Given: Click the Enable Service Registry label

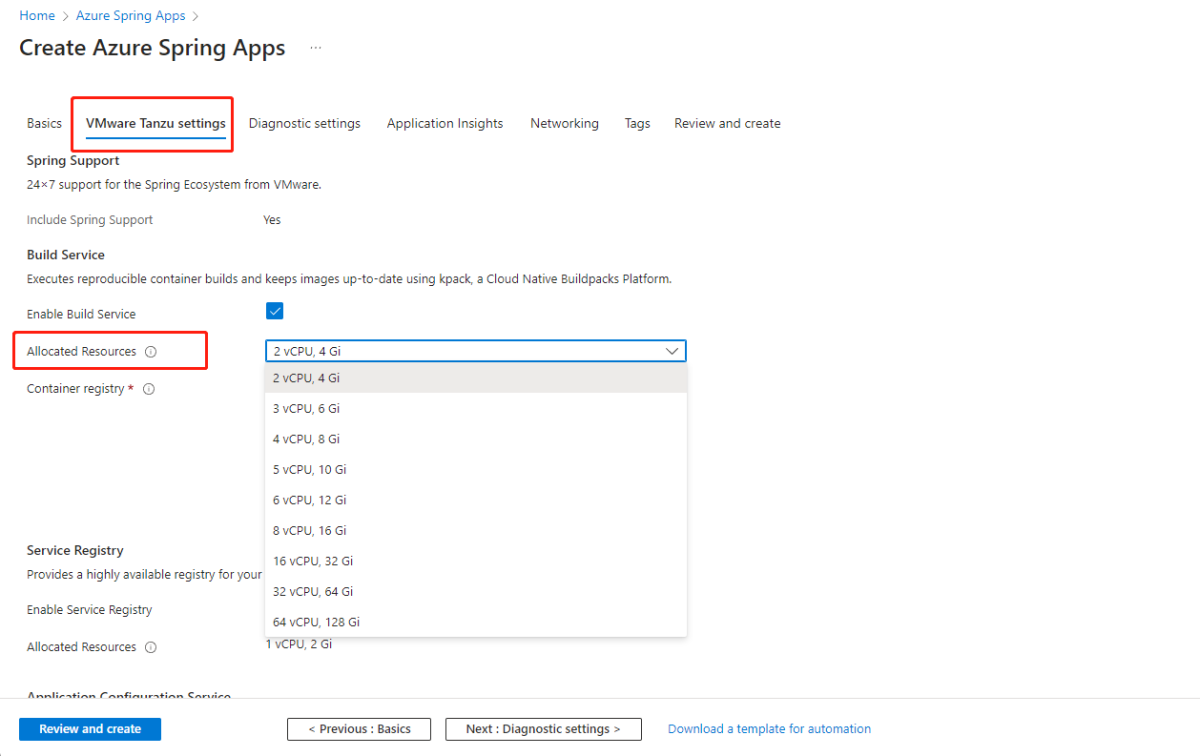Looking at the screenshot, I should [90, 610].
